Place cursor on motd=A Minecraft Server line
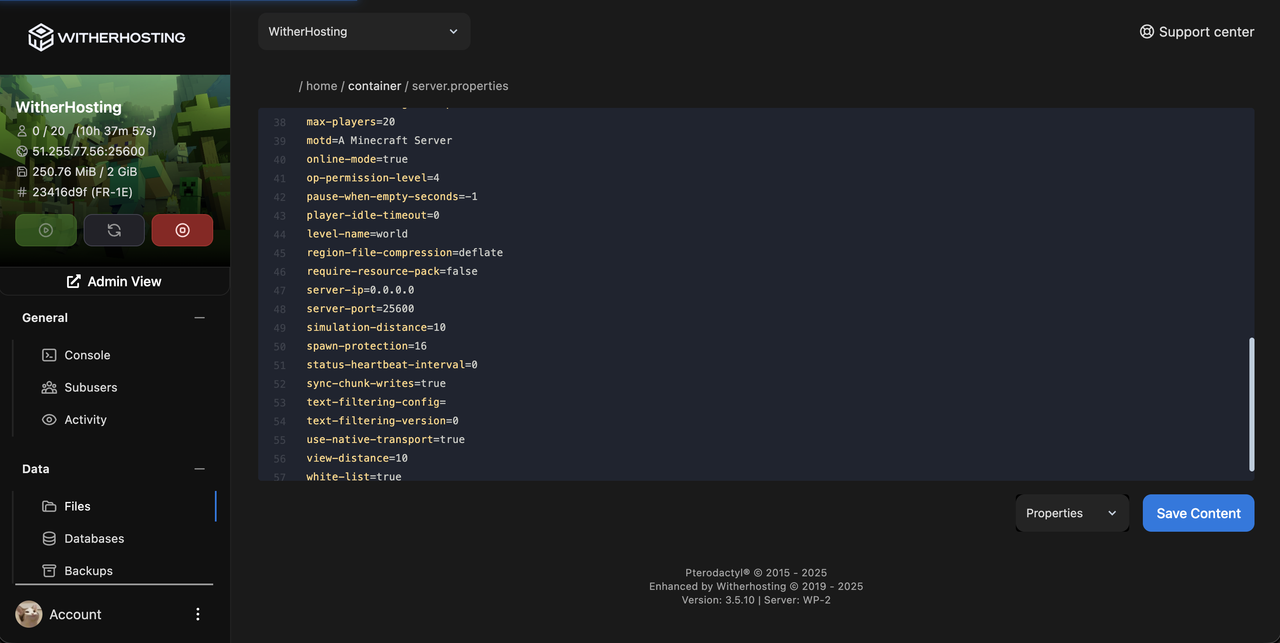 pos(379,140)
